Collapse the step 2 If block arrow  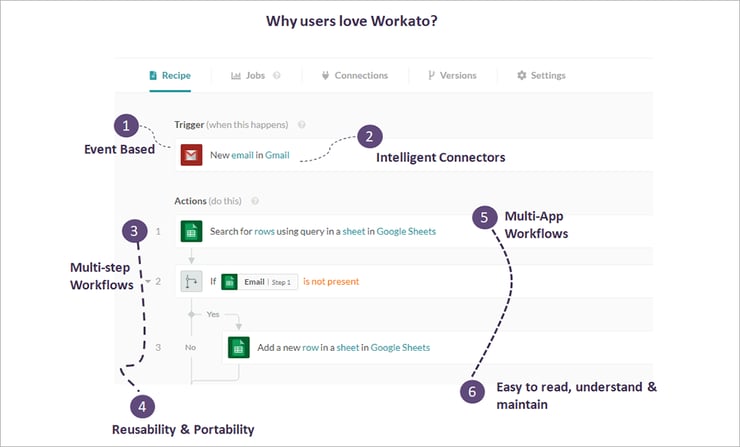[x=148, y=282]
